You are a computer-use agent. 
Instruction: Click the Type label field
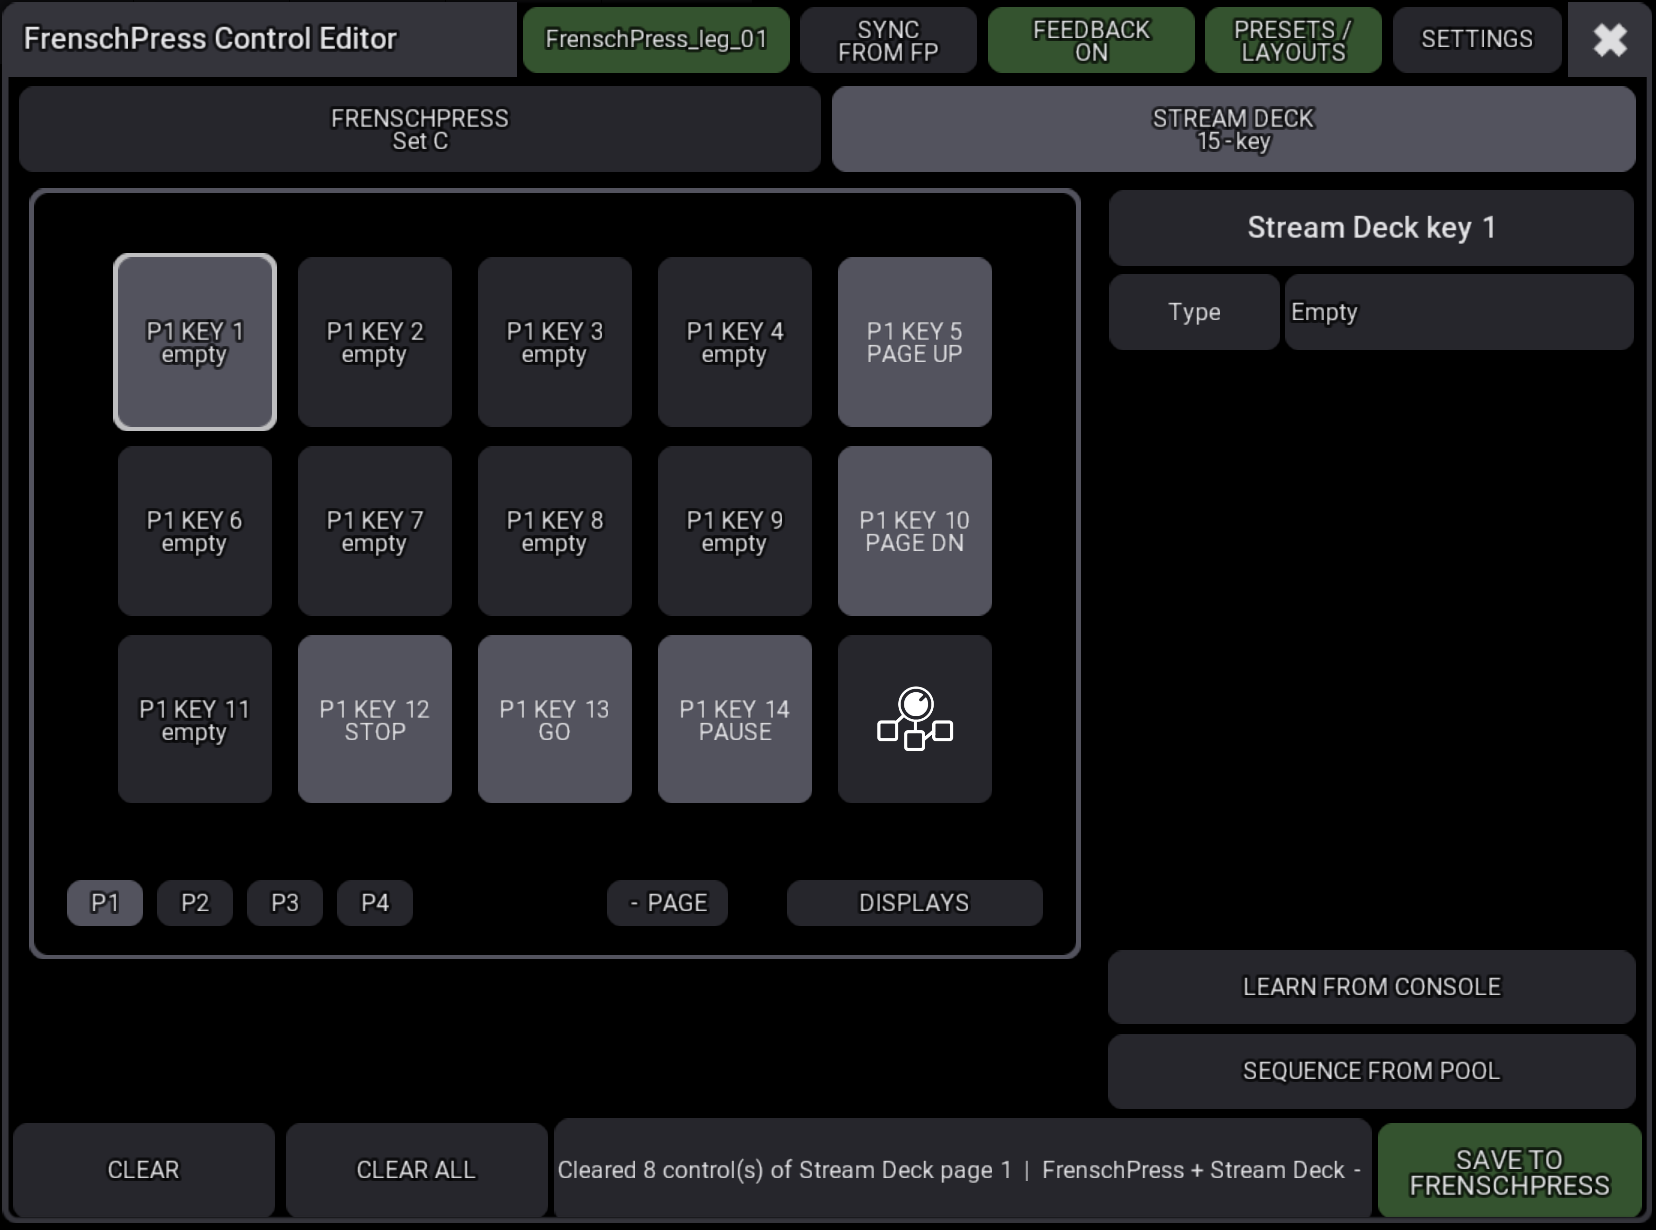click(1194, 312)
